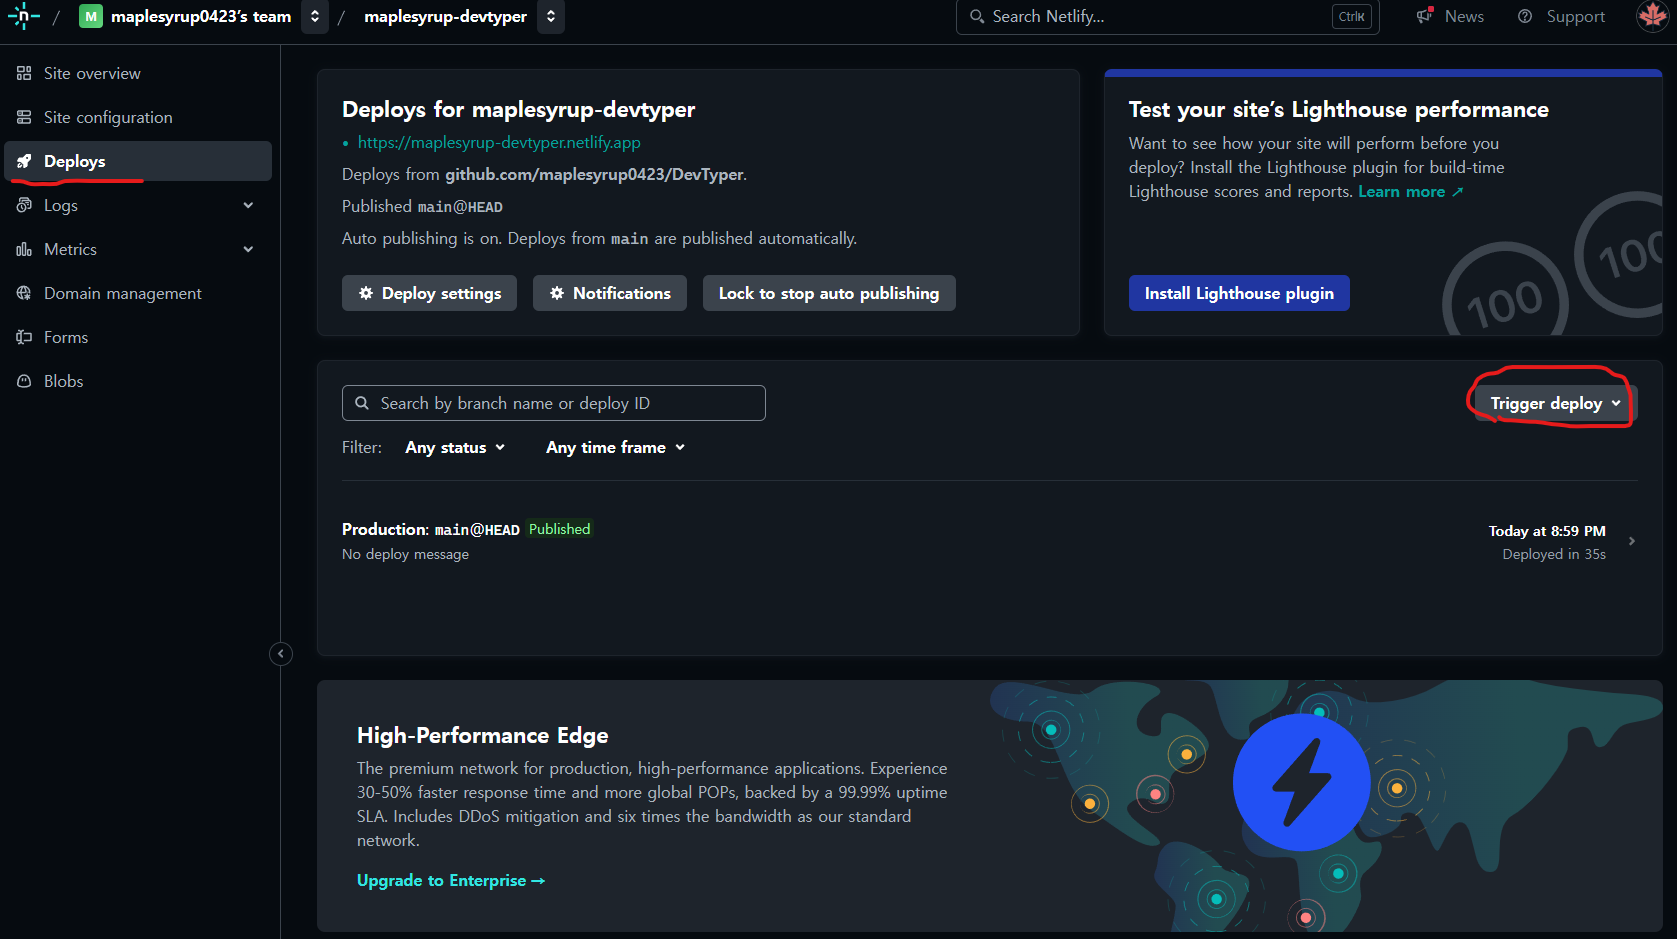Click Install Lighthouse plugin button
The image size is (1677, 939).
[x=1239, y=293]
